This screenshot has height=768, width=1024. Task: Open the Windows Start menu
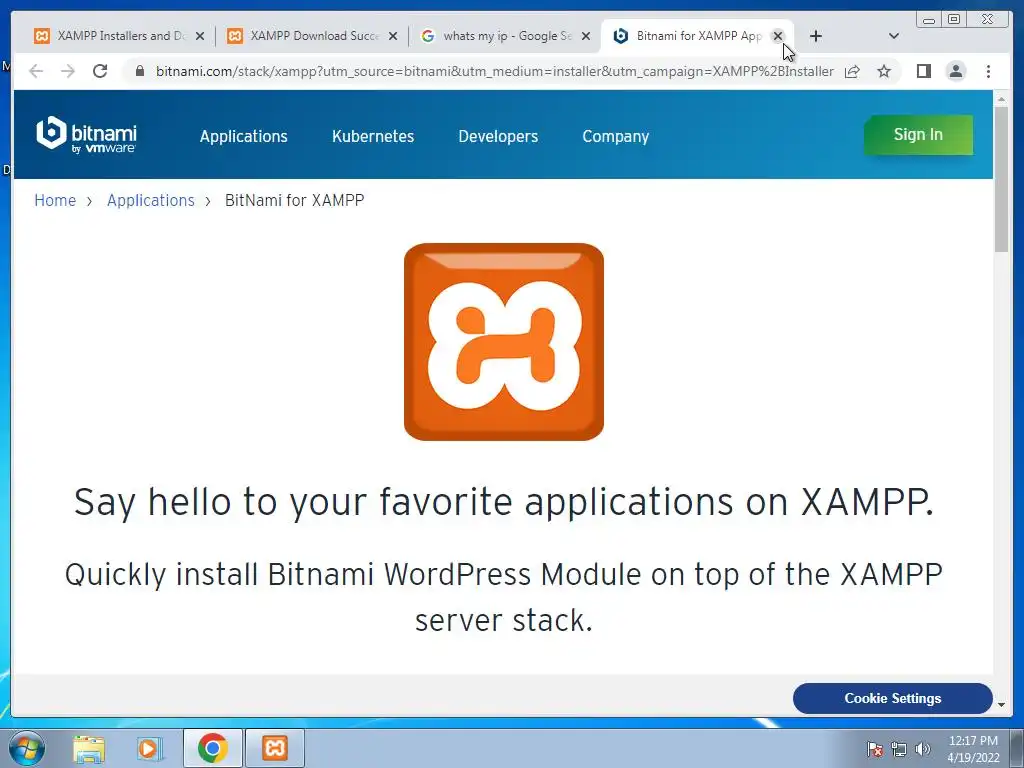point(27,748)
